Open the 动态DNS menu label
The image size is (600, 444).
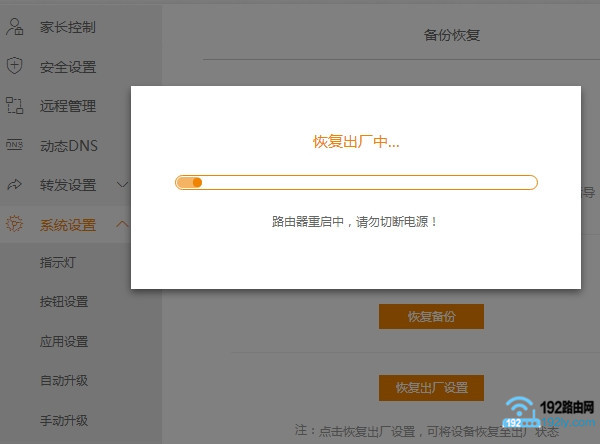click(x=69, y=146)
